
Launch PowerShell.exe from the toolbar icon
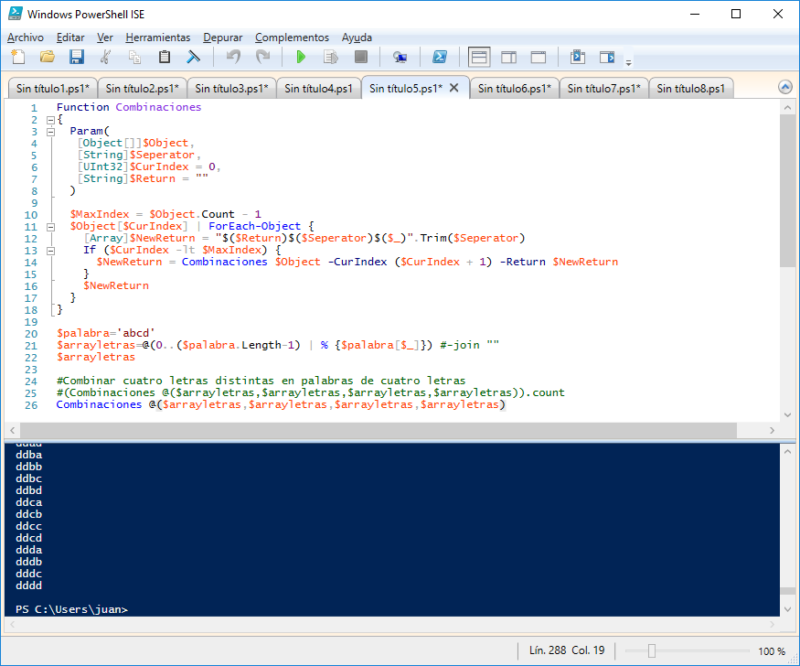(x=440, y=57)
